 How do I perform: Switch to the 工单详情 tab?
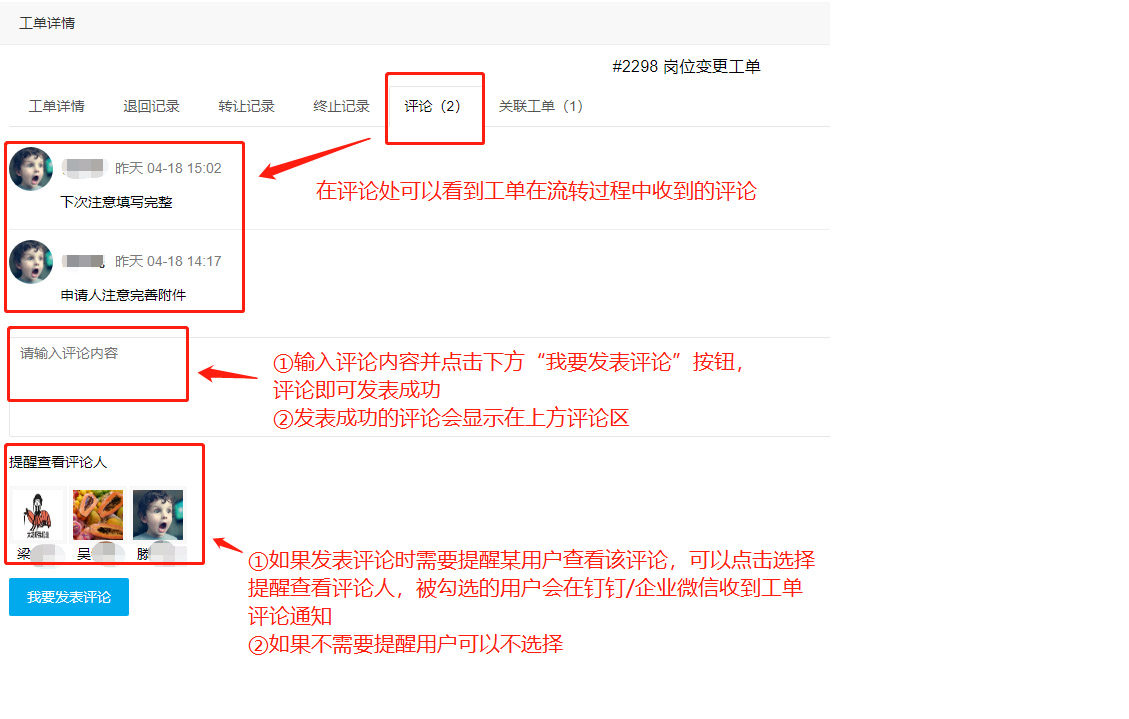pyautogui.click(x=56, y=107)
